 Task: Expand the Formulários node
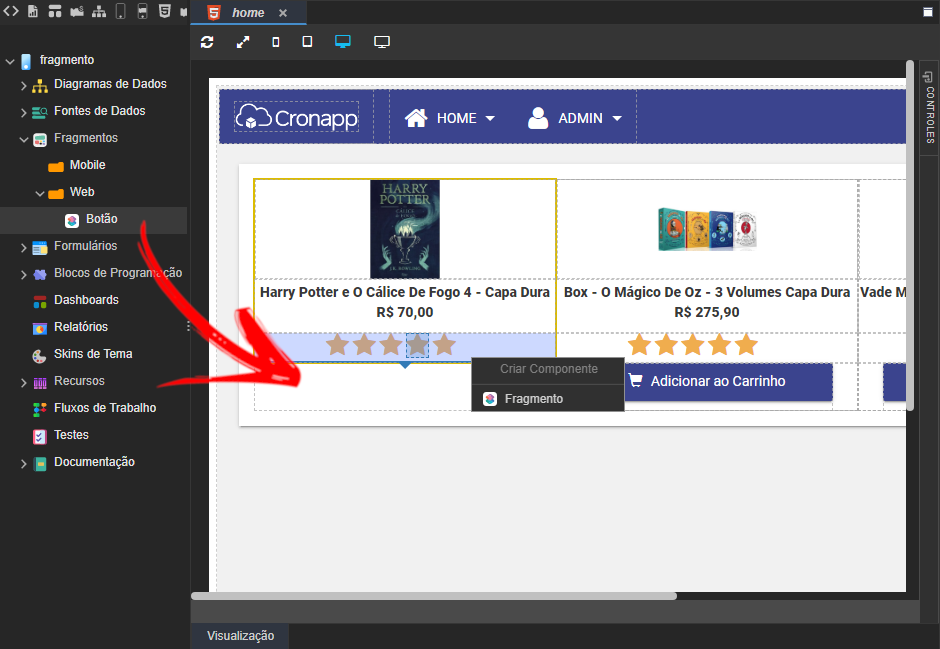click(x=23, y=247)
